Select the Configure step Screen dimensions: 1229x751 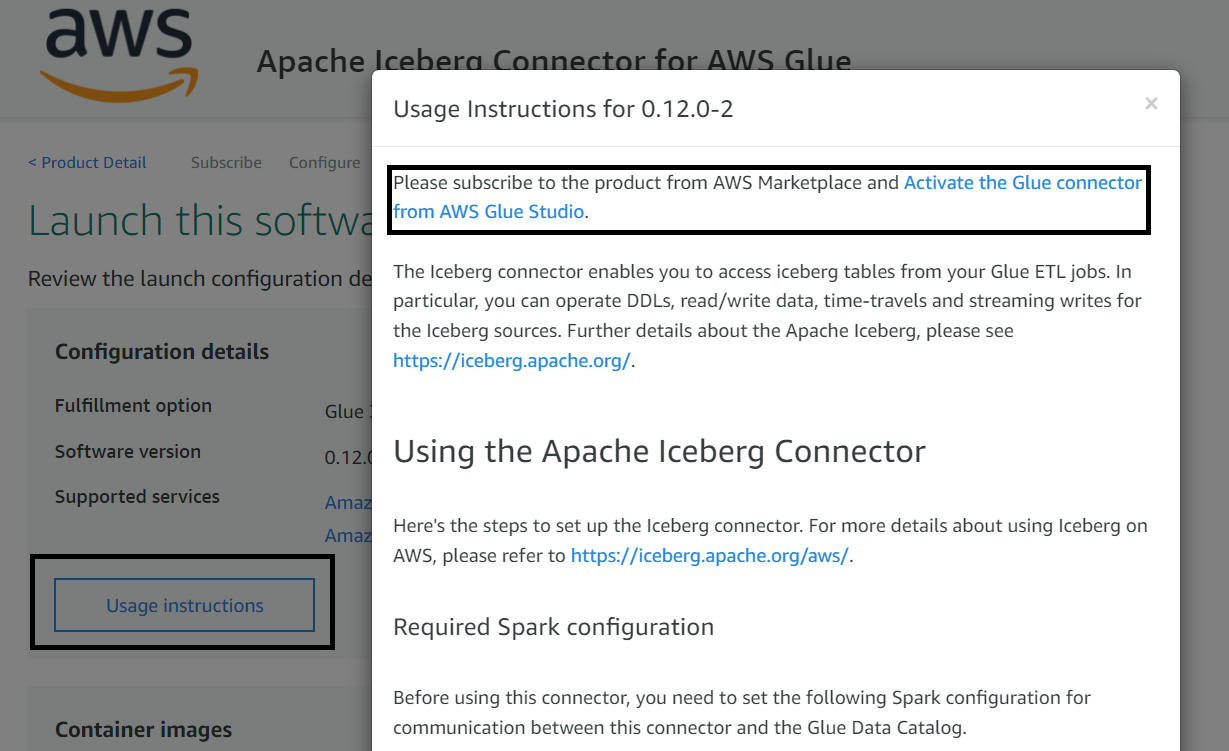click(x=324, y=162)
